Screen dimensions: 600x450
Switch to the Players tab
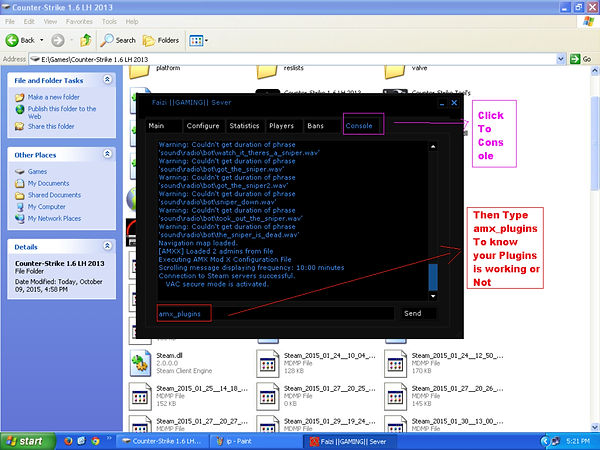click(x=282, y=126)
